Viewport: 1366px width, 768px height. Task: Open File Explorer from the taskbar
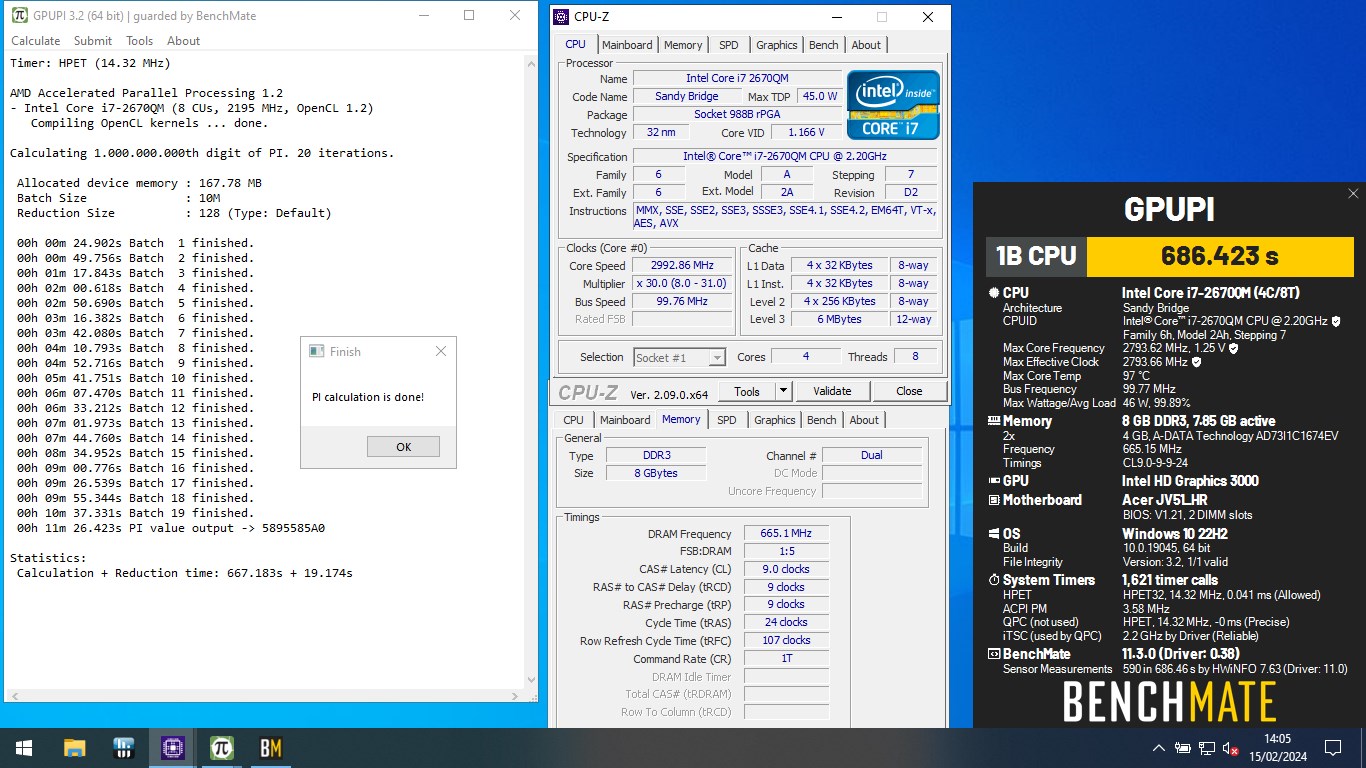(74, 748)
